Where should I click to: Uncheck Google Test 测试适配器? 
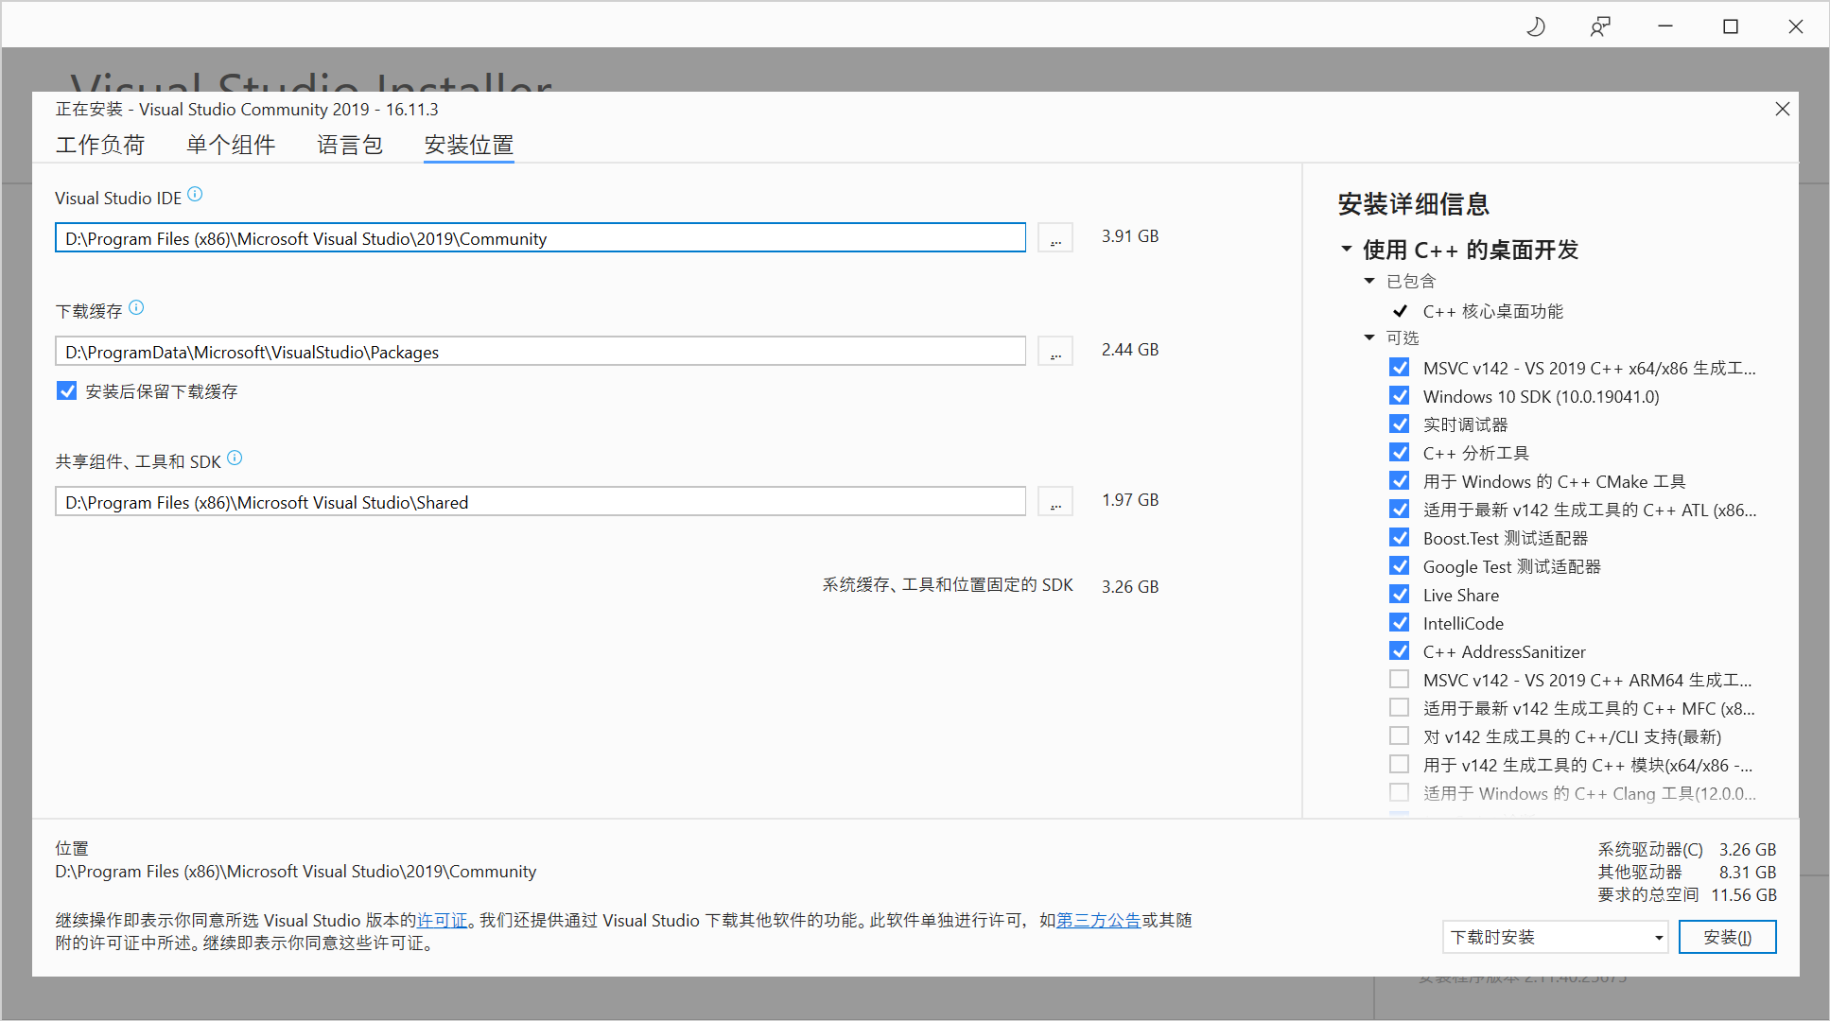[x=1399, y=566]
